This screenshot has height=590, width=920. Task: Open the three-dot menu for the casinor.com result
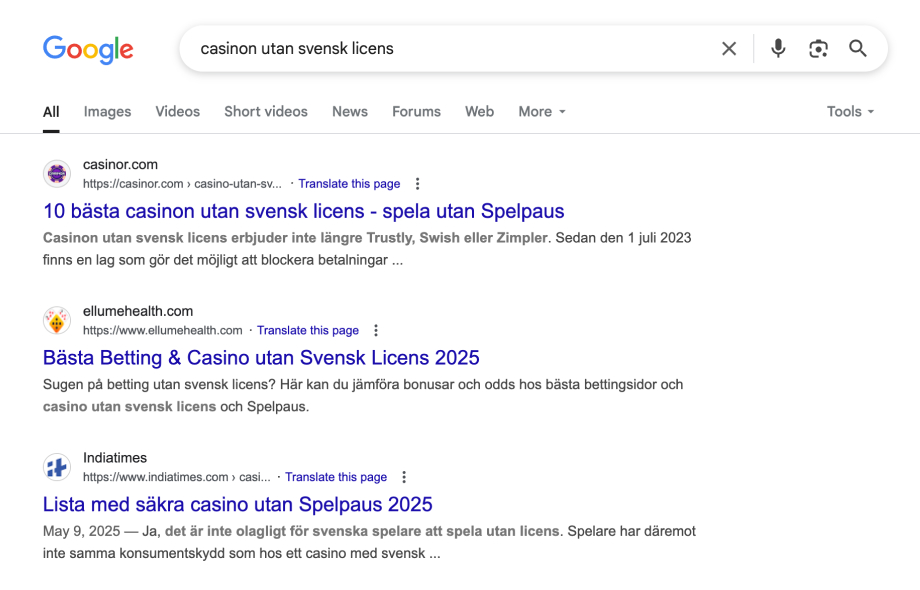[417, 184]
